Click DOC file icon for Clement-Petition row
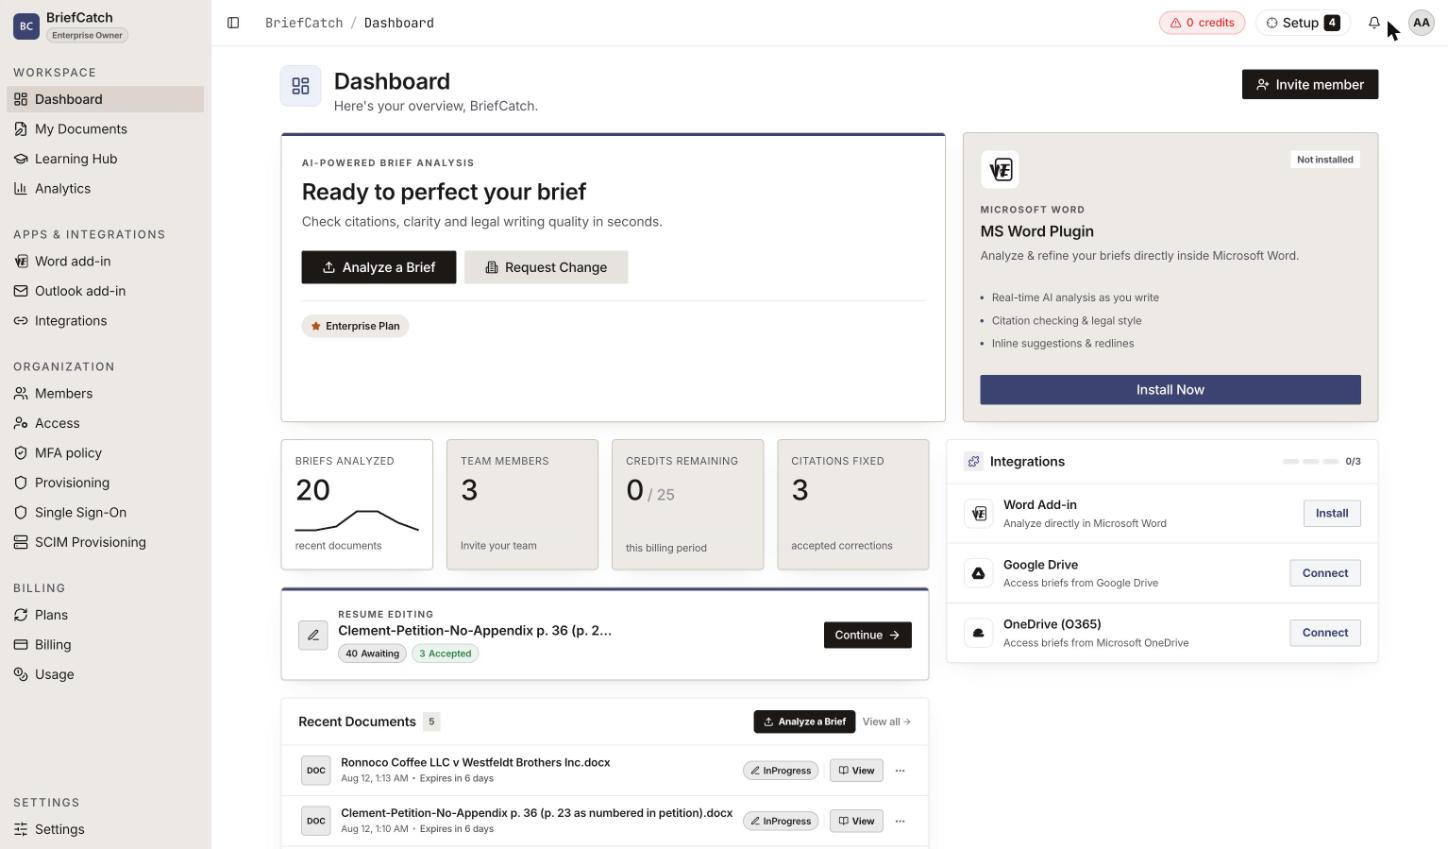Image resolution: width=1448 pixels, height=849 pixels. point(316,821)
